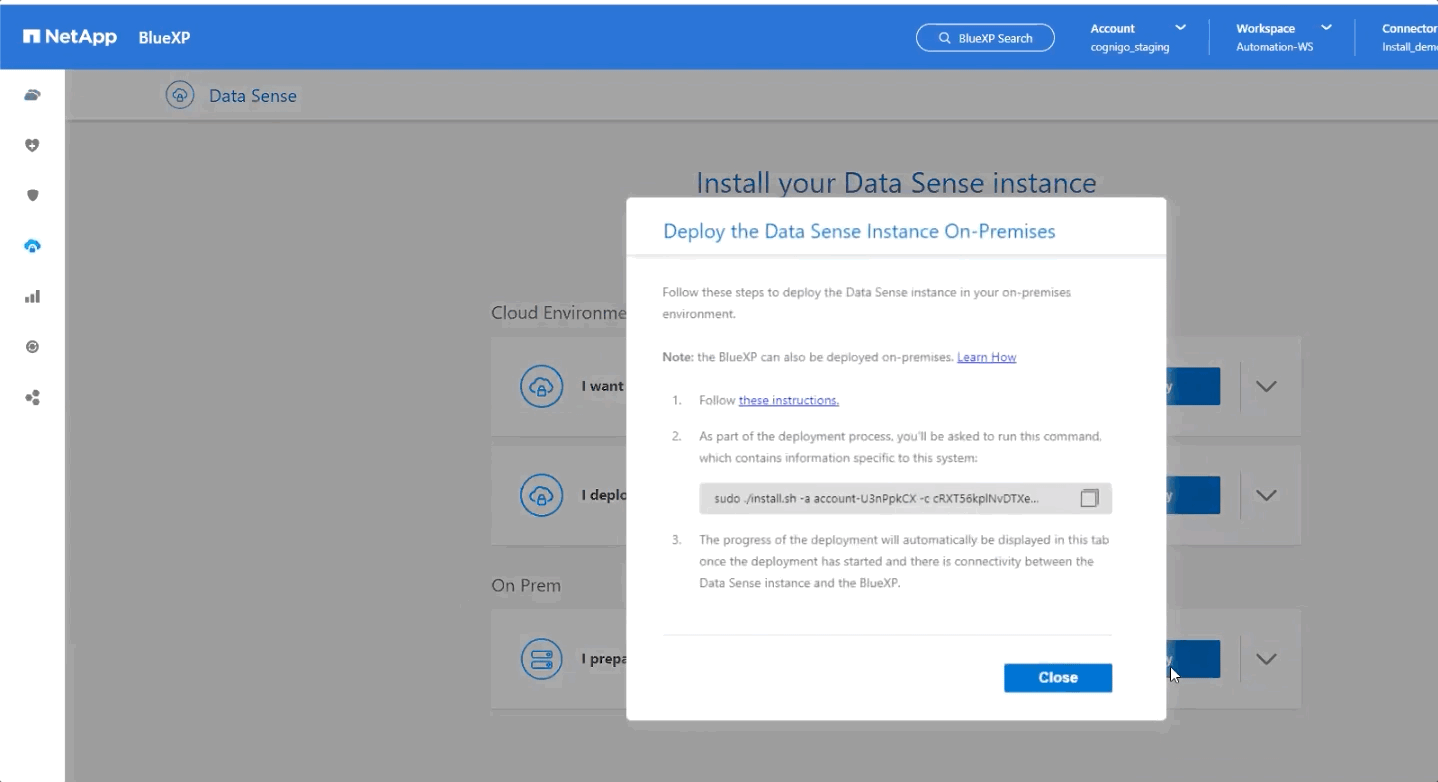
Task: Expand the first Cloud Environment option chevron
Action: click(x=1266, y=387)
